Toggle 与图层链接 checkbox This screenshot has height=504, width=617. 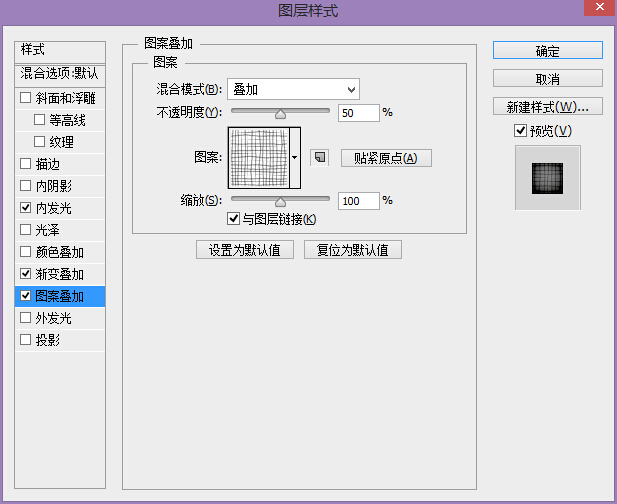point(233,219)
